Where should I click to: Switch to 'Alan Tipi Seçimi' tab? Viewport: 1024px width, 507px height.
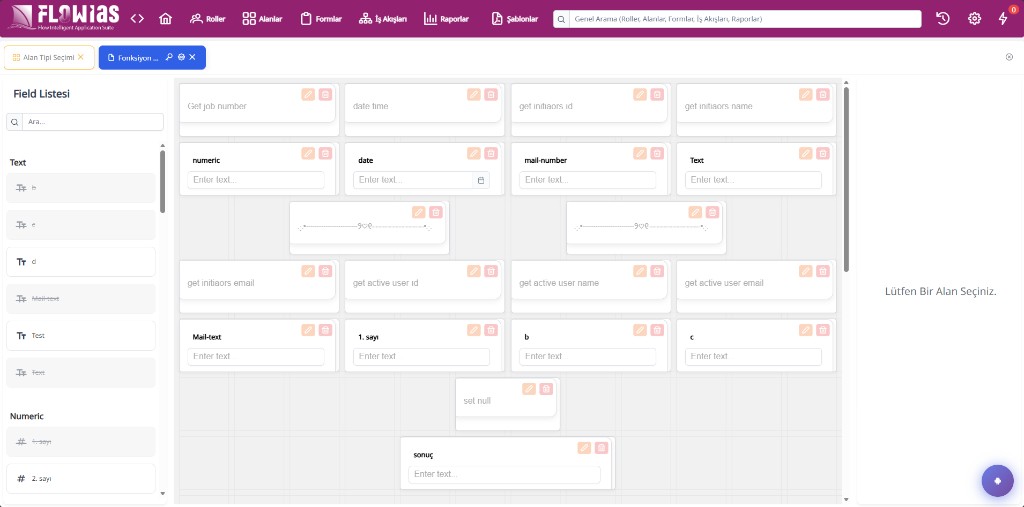[x=49, y=57]
